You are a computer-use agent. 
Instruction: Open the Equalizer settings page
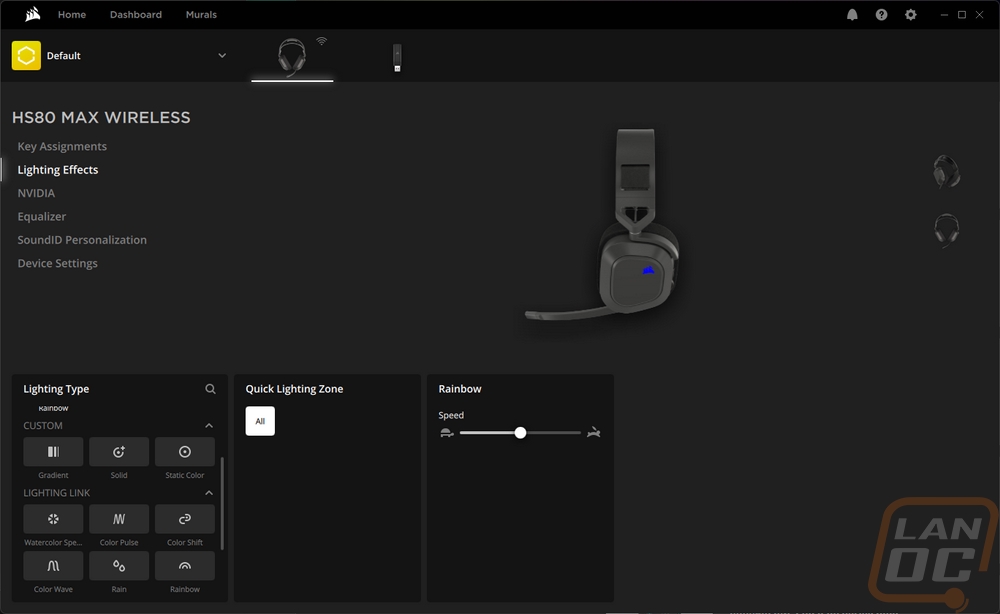click(41, 217)
